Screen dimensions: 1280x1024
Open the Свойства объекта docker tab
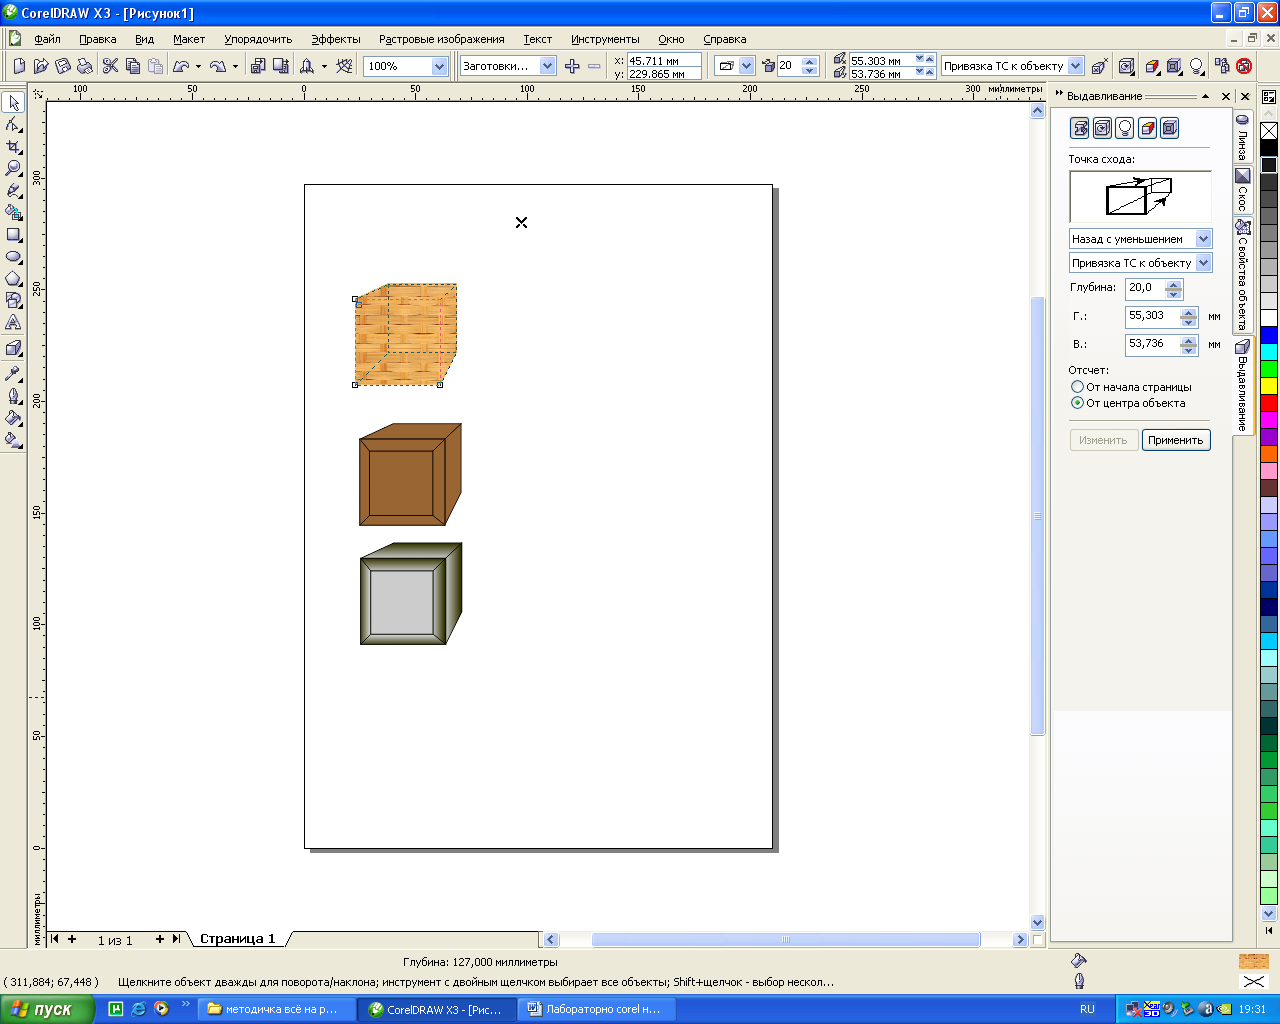coord(1242,276)
